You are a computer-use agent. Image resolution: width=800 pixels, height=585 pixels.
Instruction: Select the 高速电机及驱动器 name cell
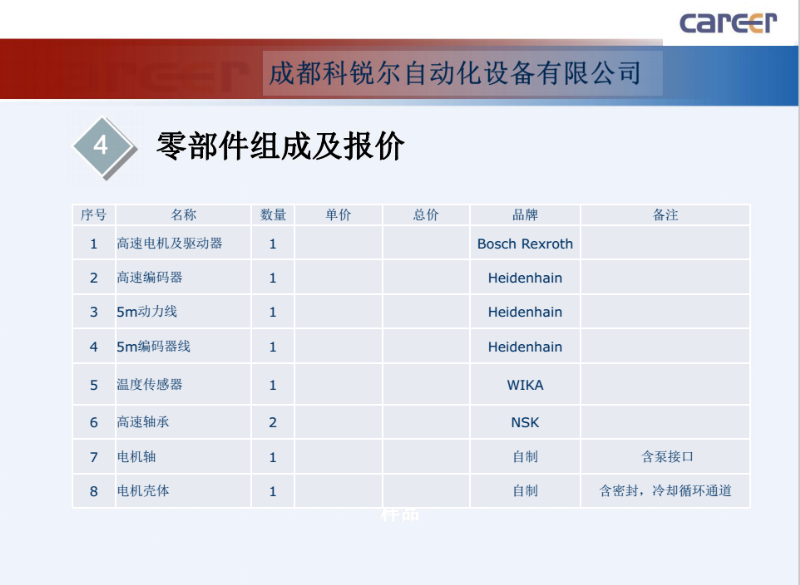(x=170, y=243)
